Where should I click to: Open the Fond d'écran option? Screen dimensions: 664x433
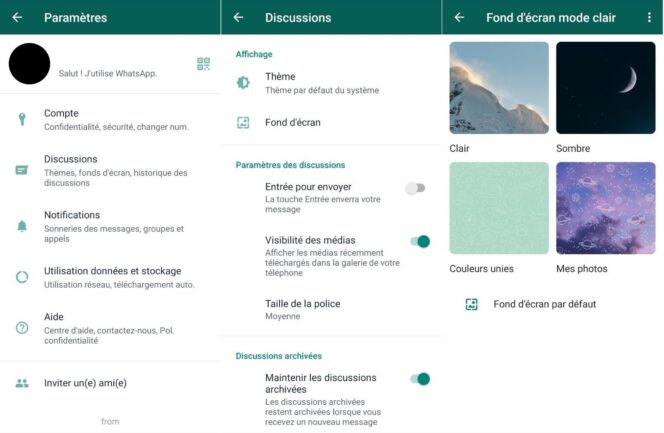332,123
